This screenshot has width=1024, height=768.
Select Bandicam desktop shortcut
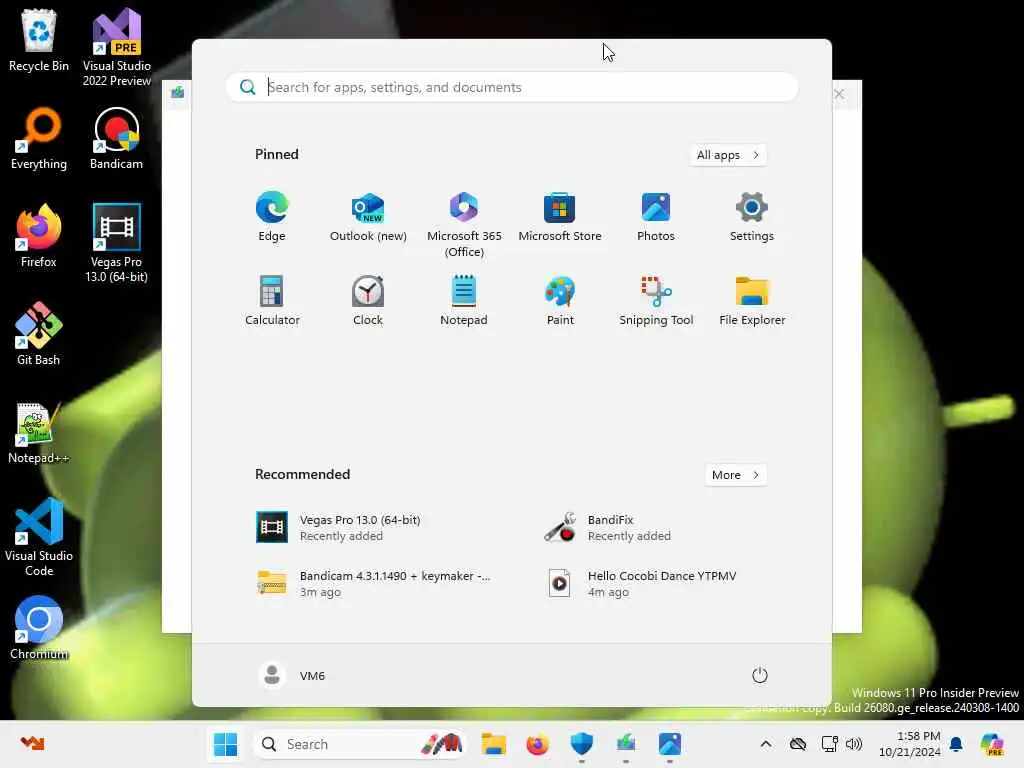click(116, 138)
